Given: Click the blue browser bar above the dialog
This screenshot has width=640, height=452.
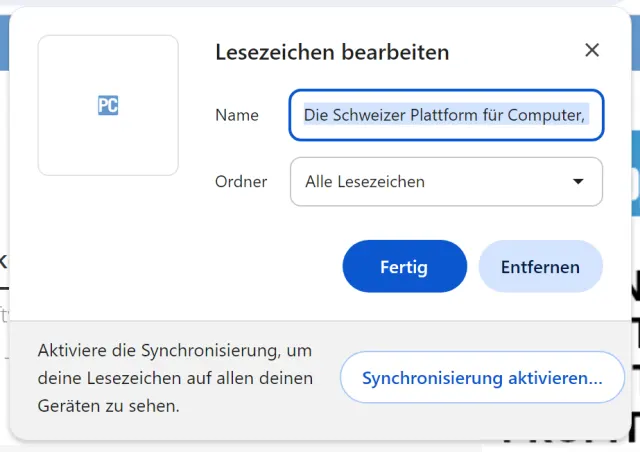Looking at the screenshot, I should point(4,40).
